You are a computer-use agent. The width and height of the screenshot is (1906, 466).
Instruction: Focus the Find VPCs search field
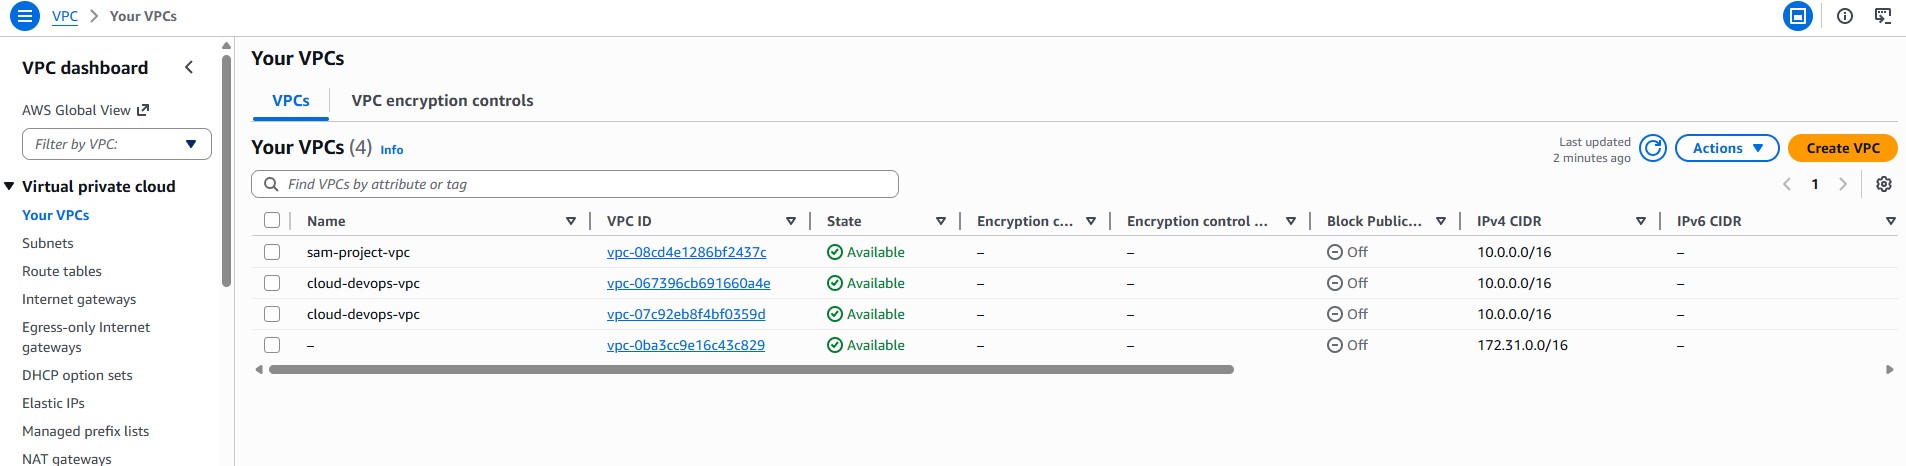[x=575, y=184]
